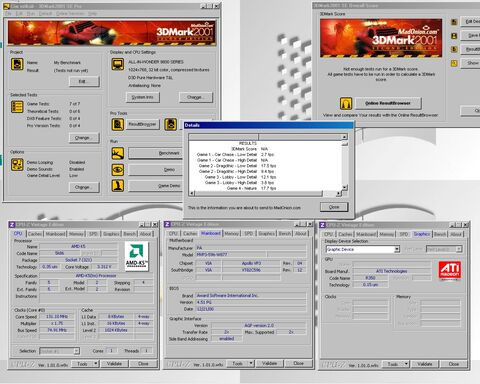Switch to Bench tab in the CPU-Z window showing the Graphics tab
Image resolution: width=480 pixels, height=384 pixels.
pos(440,234)
